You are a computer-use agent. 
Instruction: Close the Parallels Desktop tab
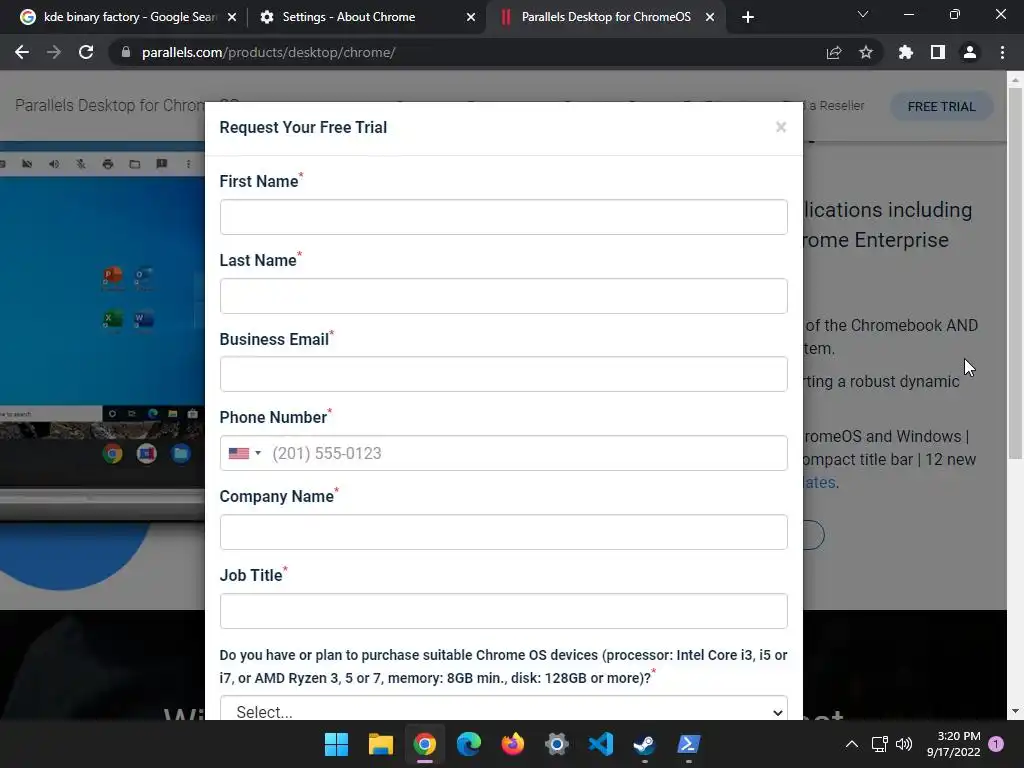click(x=710, y=17)
